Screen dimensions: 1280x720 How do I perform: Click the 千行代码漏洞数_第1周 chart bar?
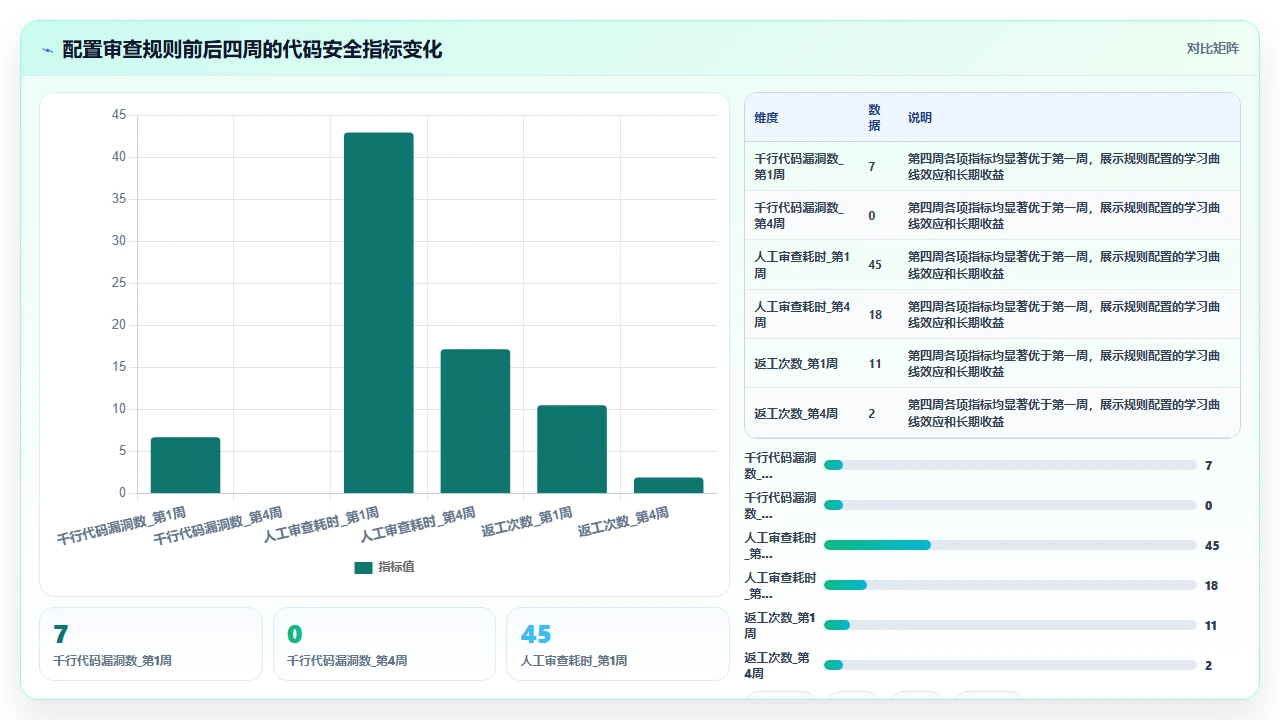185,465
